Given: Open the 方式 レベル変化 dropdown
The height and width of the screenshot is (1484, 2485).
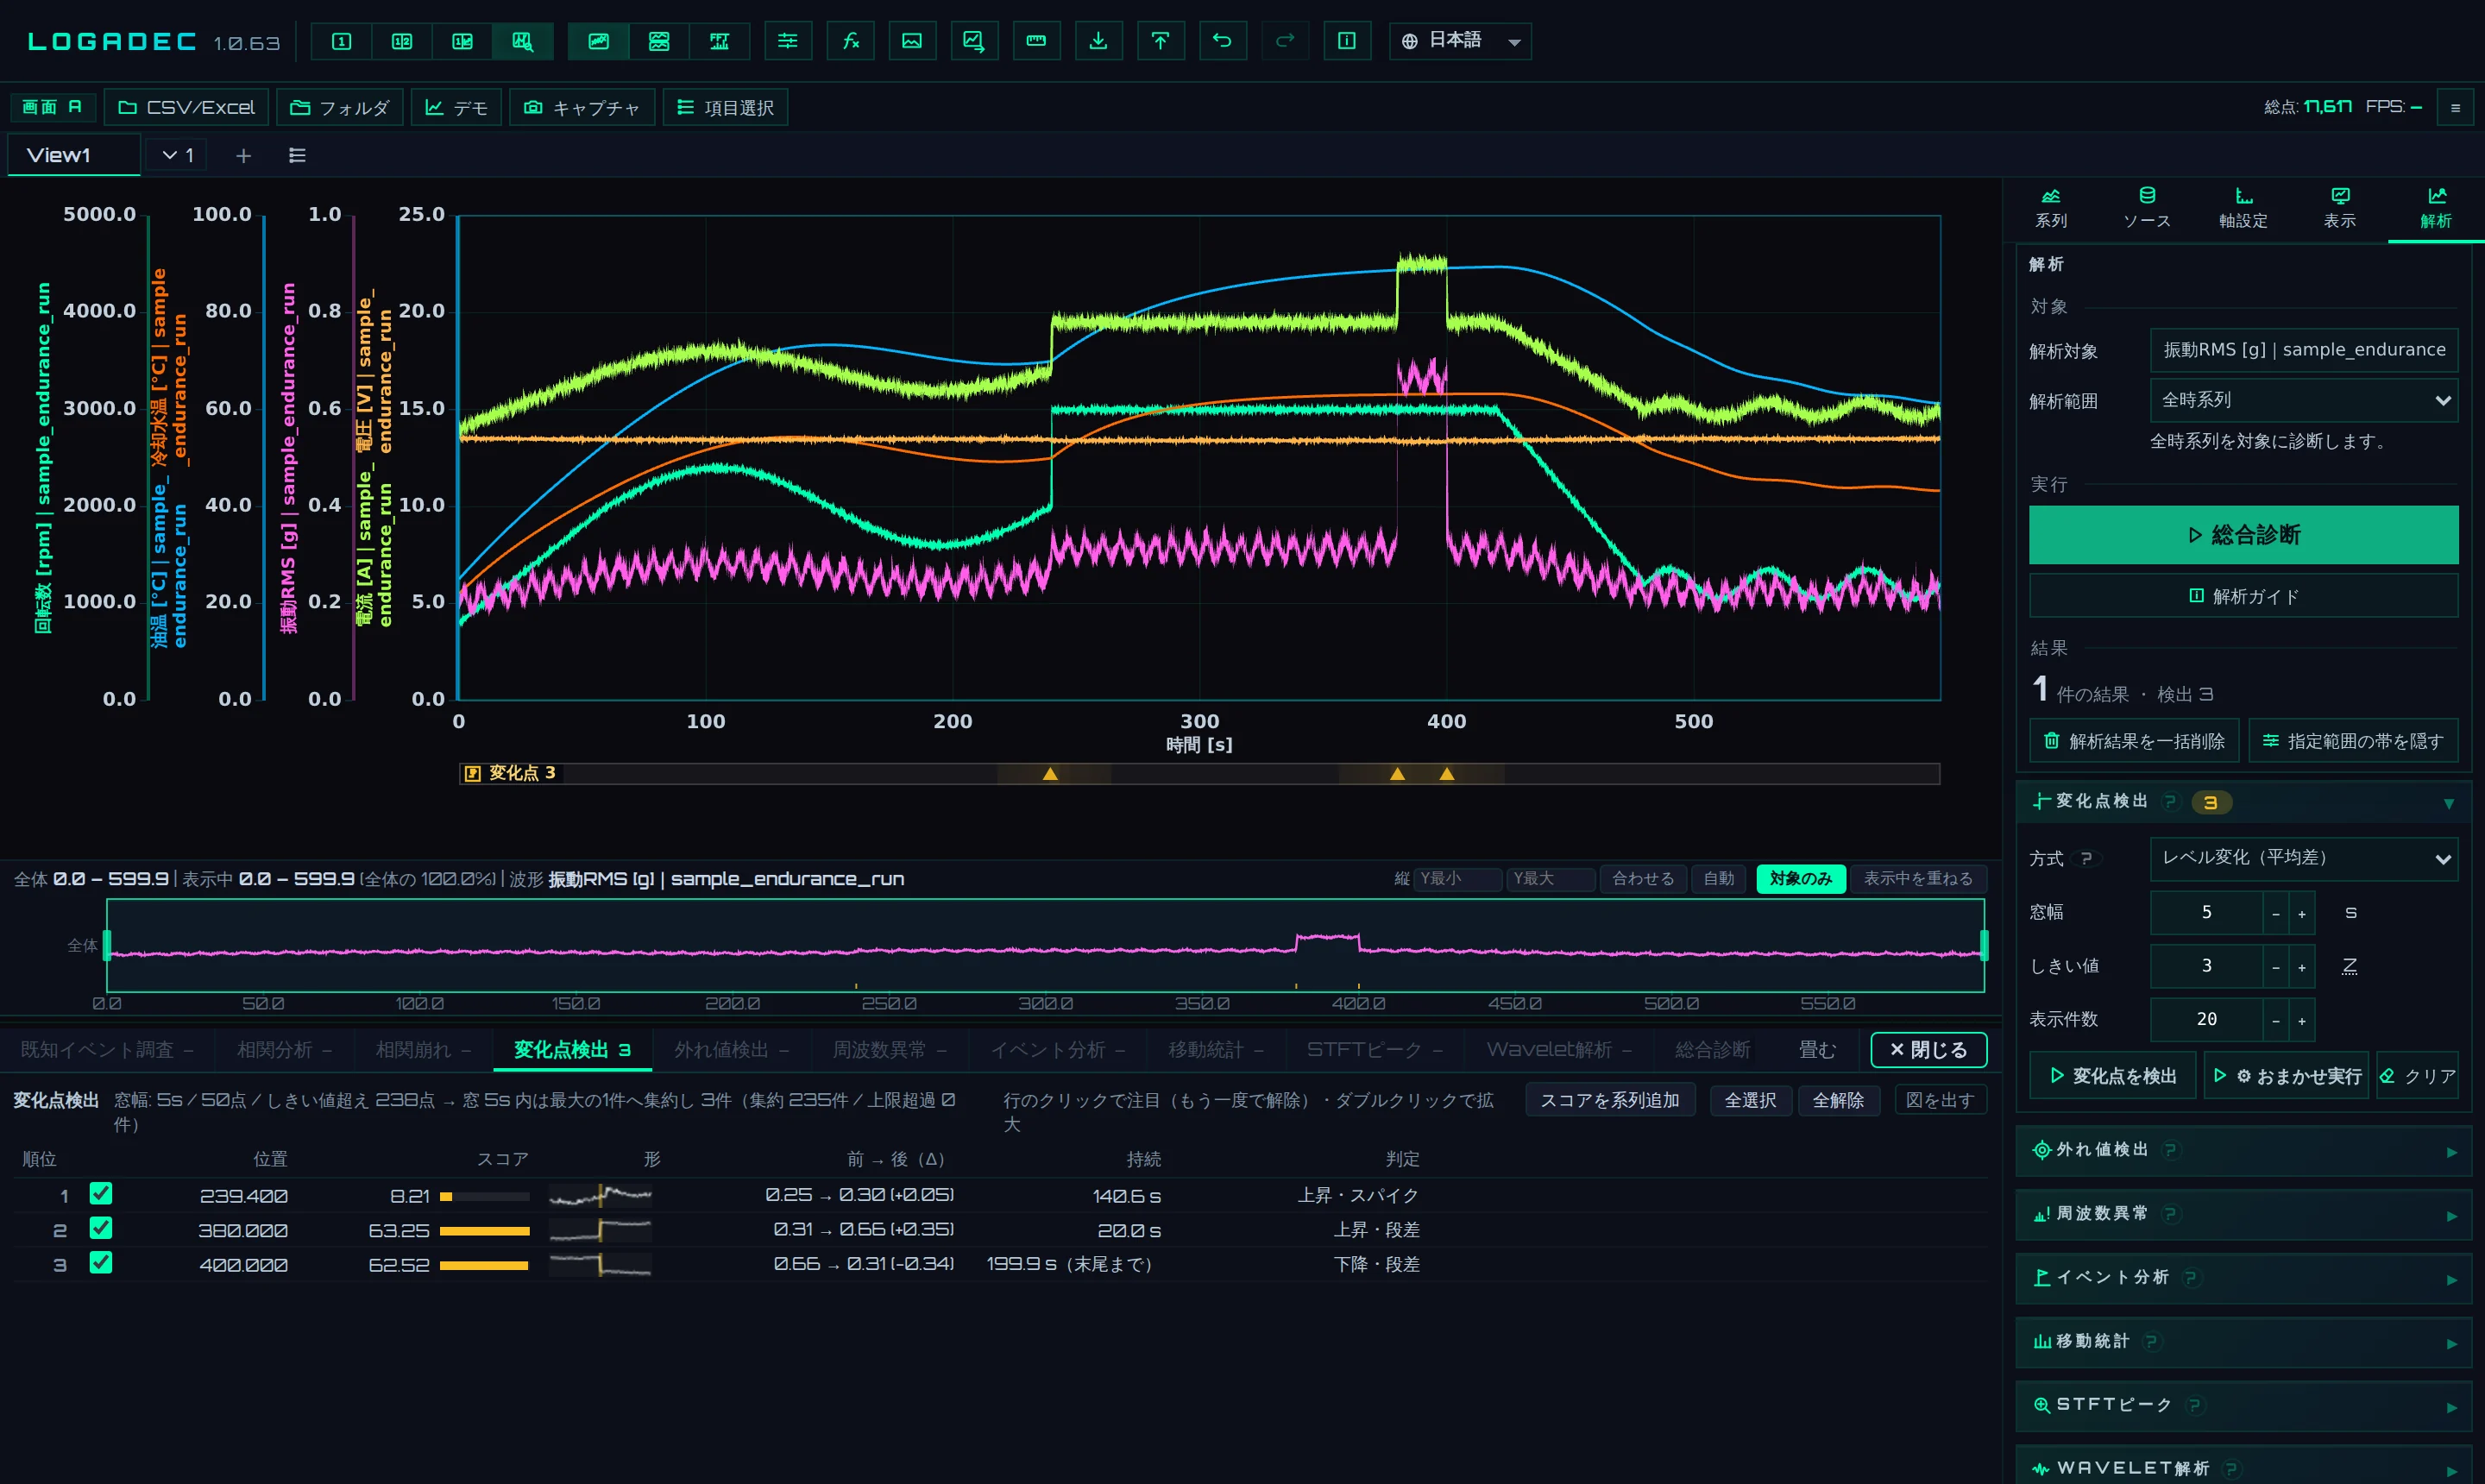Looking at the screenshot, I should point(2303,858).
